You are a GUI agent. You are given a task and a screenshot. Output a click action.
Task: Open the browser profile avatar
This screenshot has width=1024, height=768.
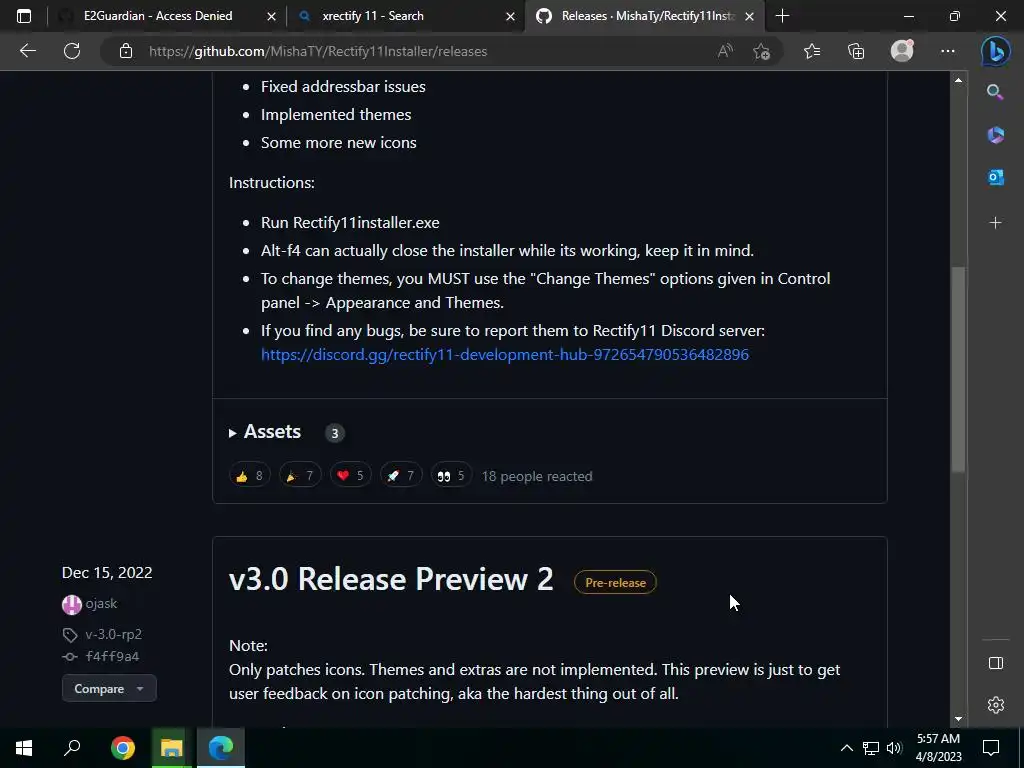(x=902, y=51)
